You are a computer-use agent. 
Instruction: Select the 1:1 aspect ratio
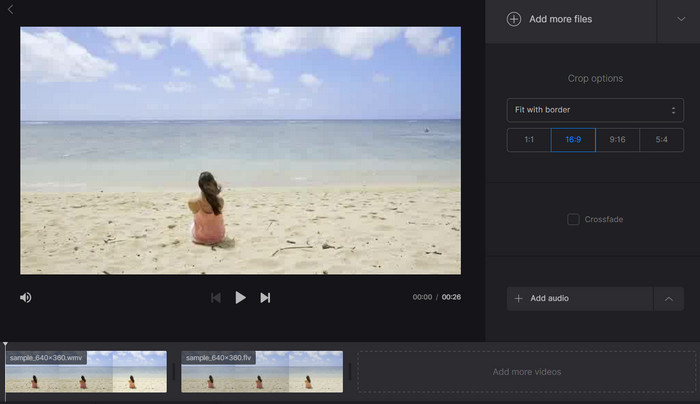point(529,140)
